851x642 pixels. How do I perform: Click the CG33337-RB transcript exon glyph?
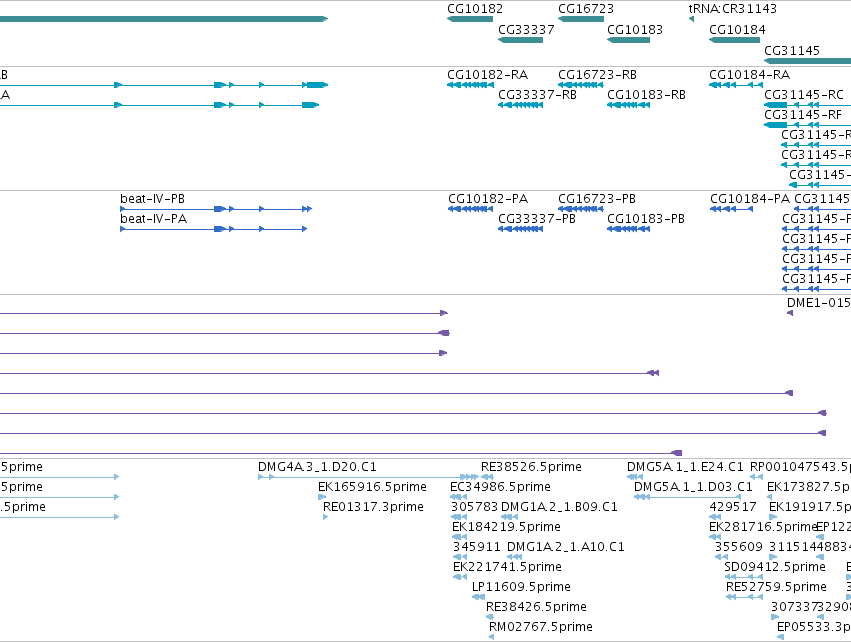[520, 105]
